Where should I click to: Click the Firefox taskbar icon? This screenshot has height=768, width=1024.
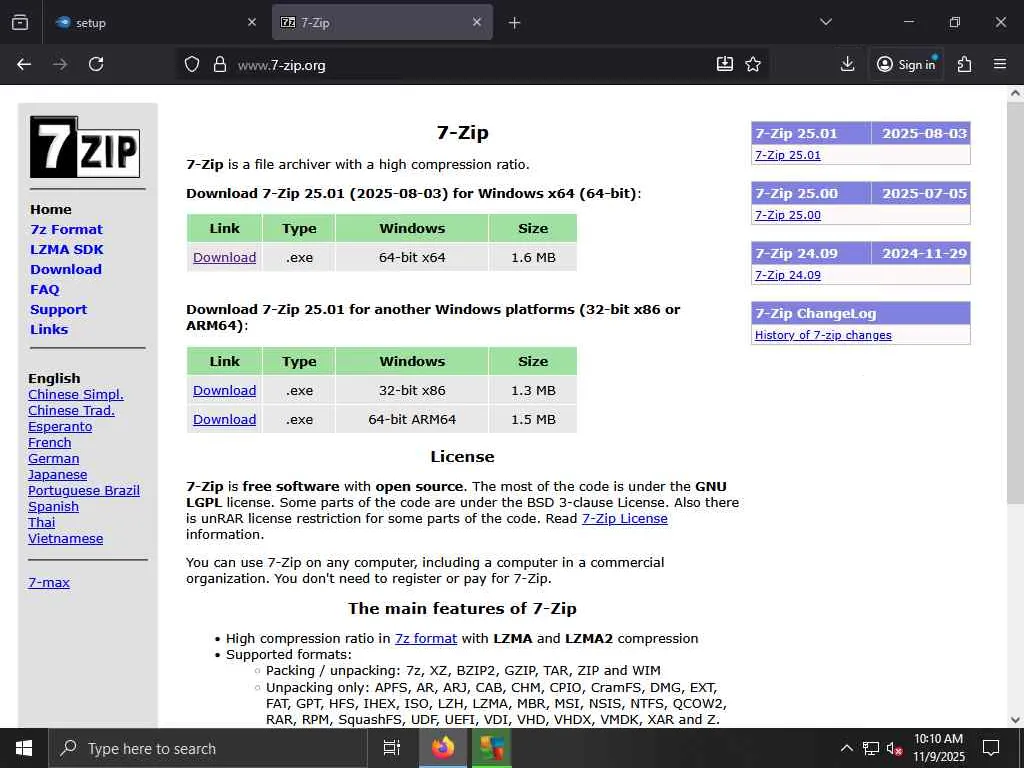(x=442, y=748)
